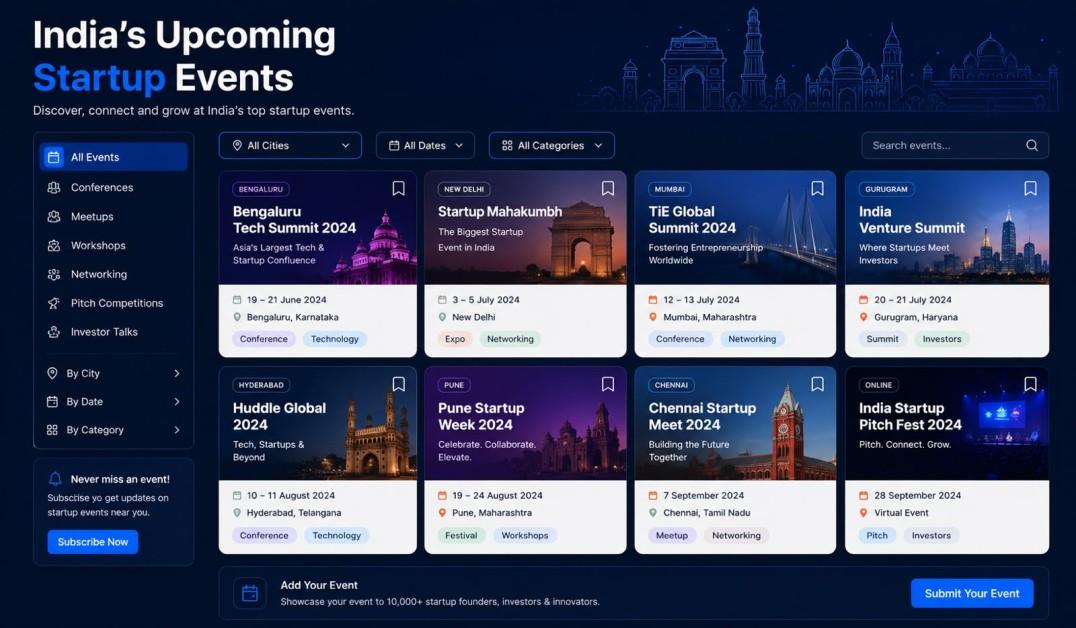Click the BENGALURU city badge
1076x628 pixels.
click(x=261, y=189)
